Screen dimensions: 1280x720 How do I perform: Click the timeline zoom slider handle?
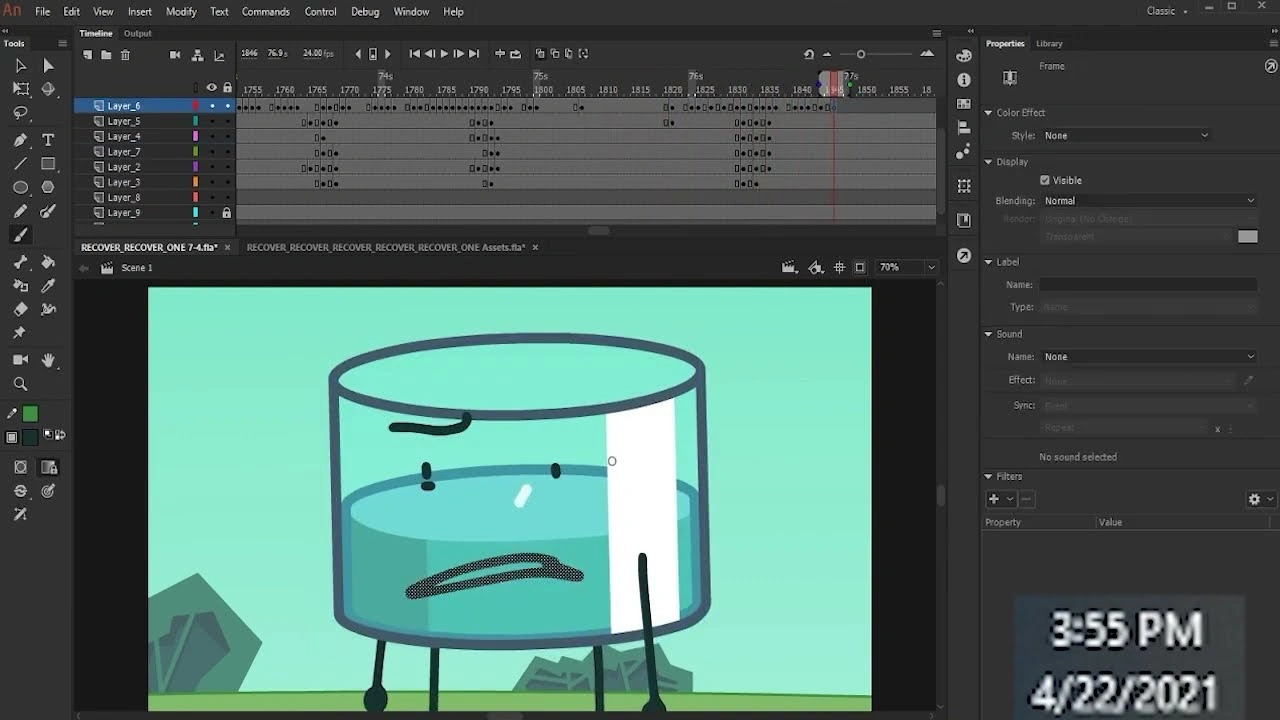click(861, 54)
